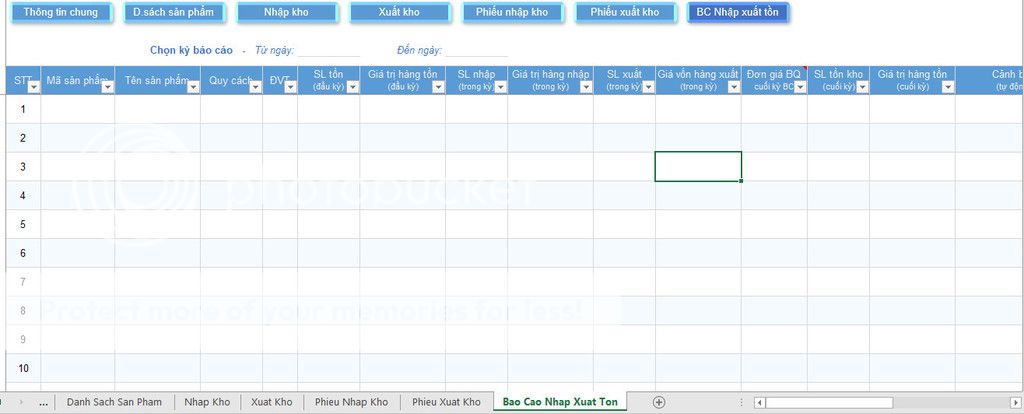Open the D.sách sản phẩm button
Image resolution: width=1024 pixels, height=414 pixels.
172,13
